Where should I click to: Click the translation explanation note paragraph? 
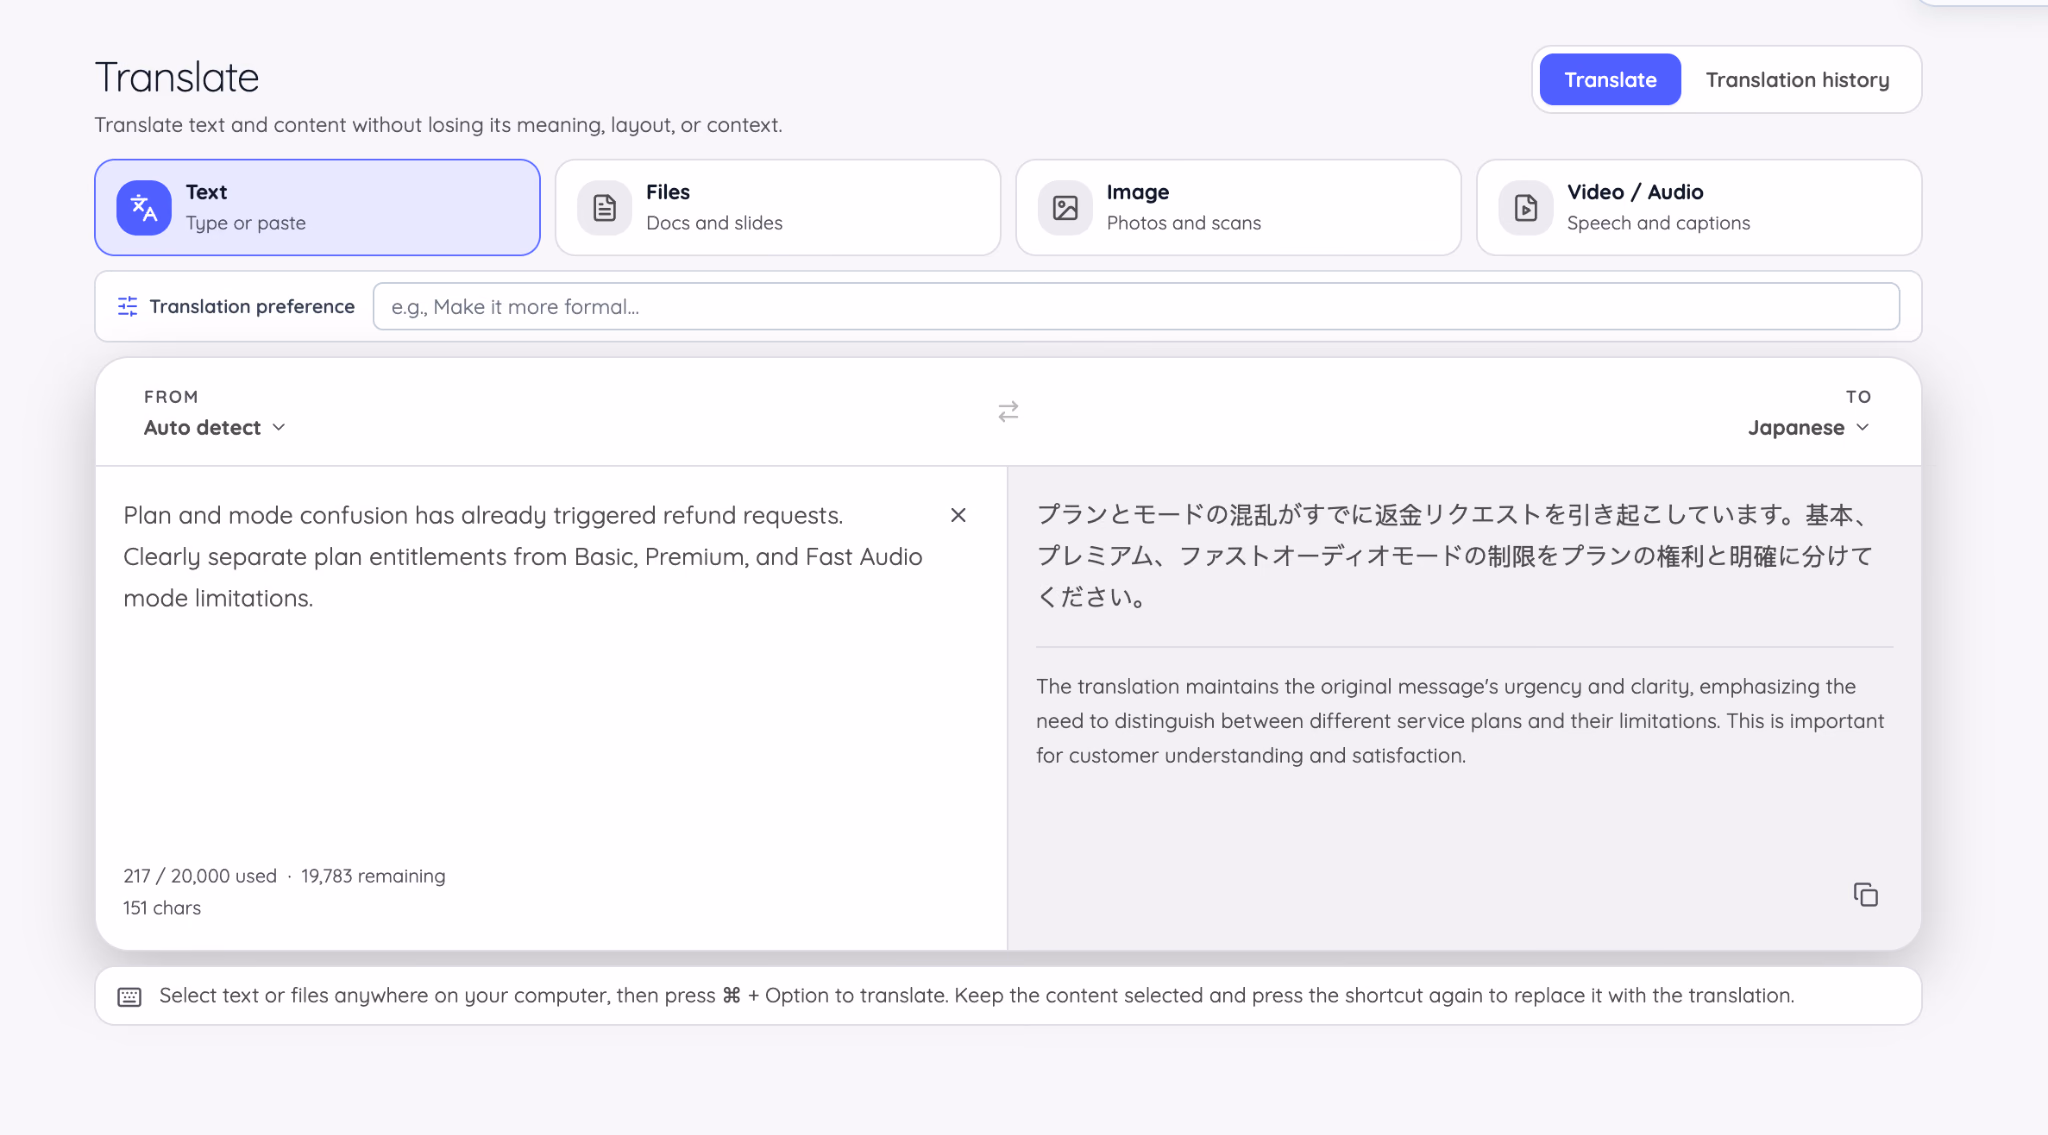point(1460,721)
